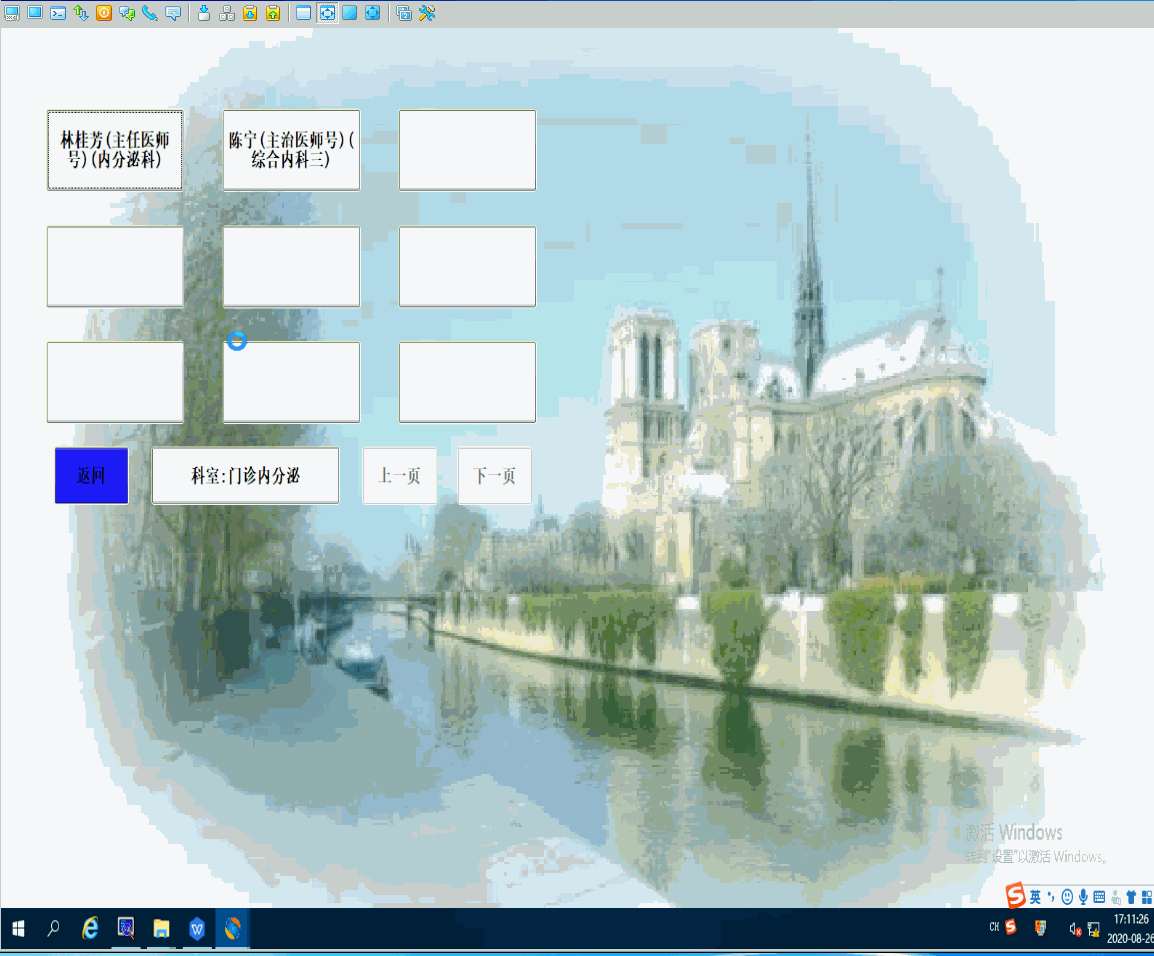This screenshot has height=956, width=1154.
Task: Open the single speech bubble message icon
Action: (173, 13)
